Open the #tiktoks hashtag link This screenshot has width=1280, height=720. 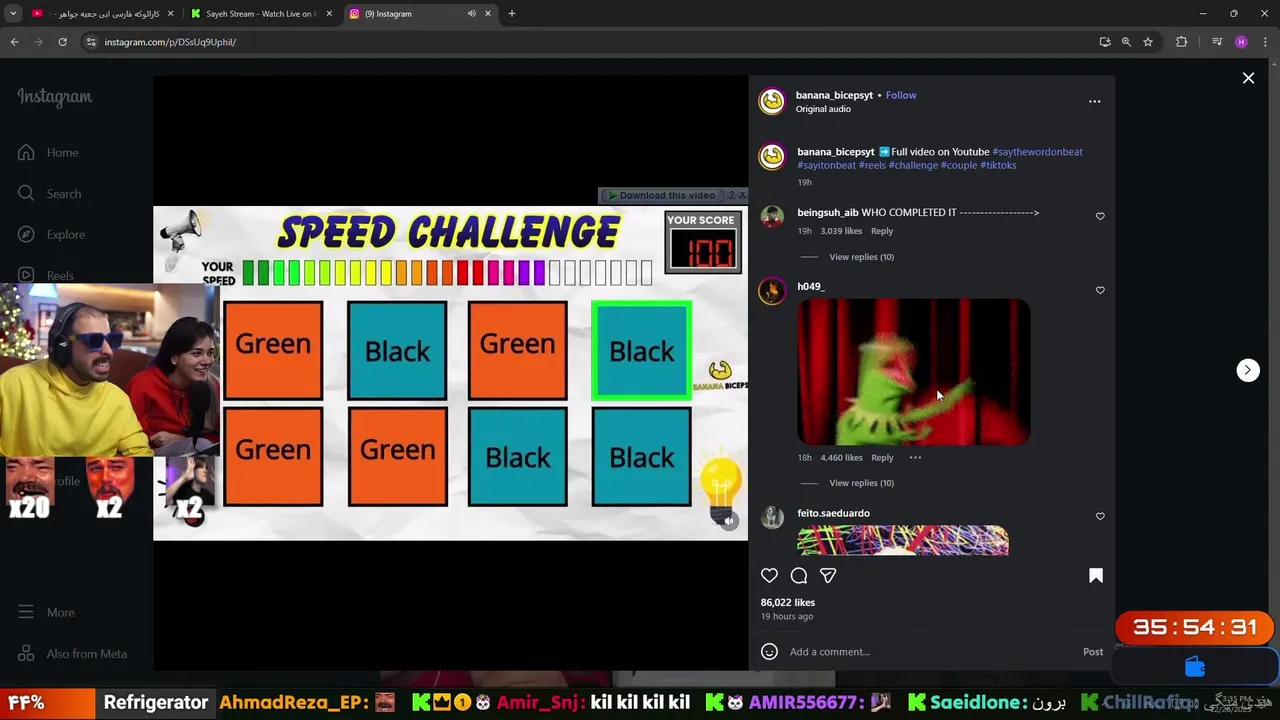coord(998,165)
